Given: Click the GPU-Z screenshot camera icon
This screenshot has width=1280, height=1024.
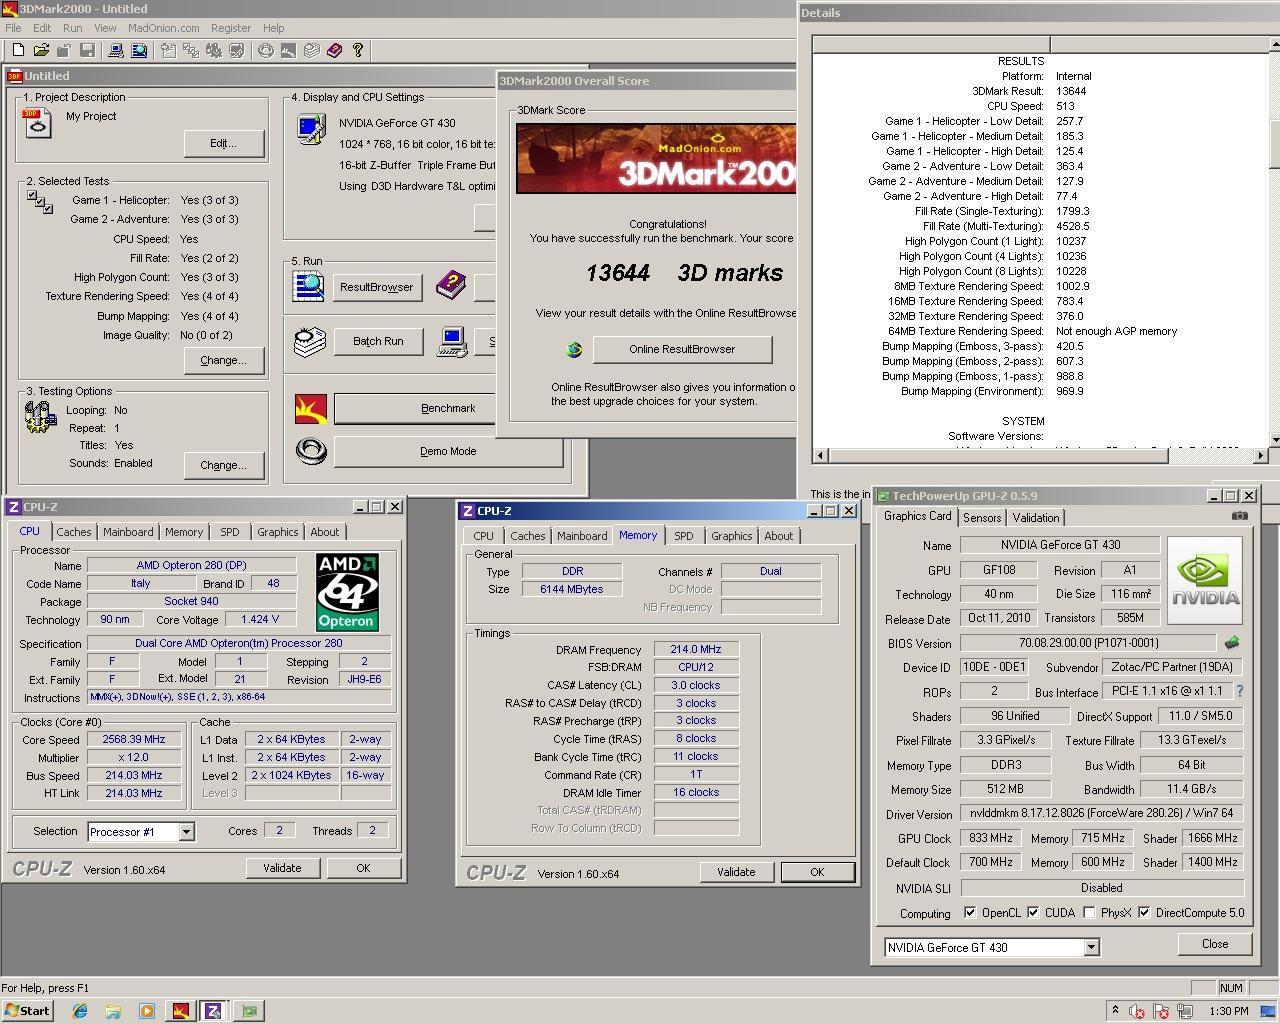Looking at the screenshot, I should (1240, 516).
